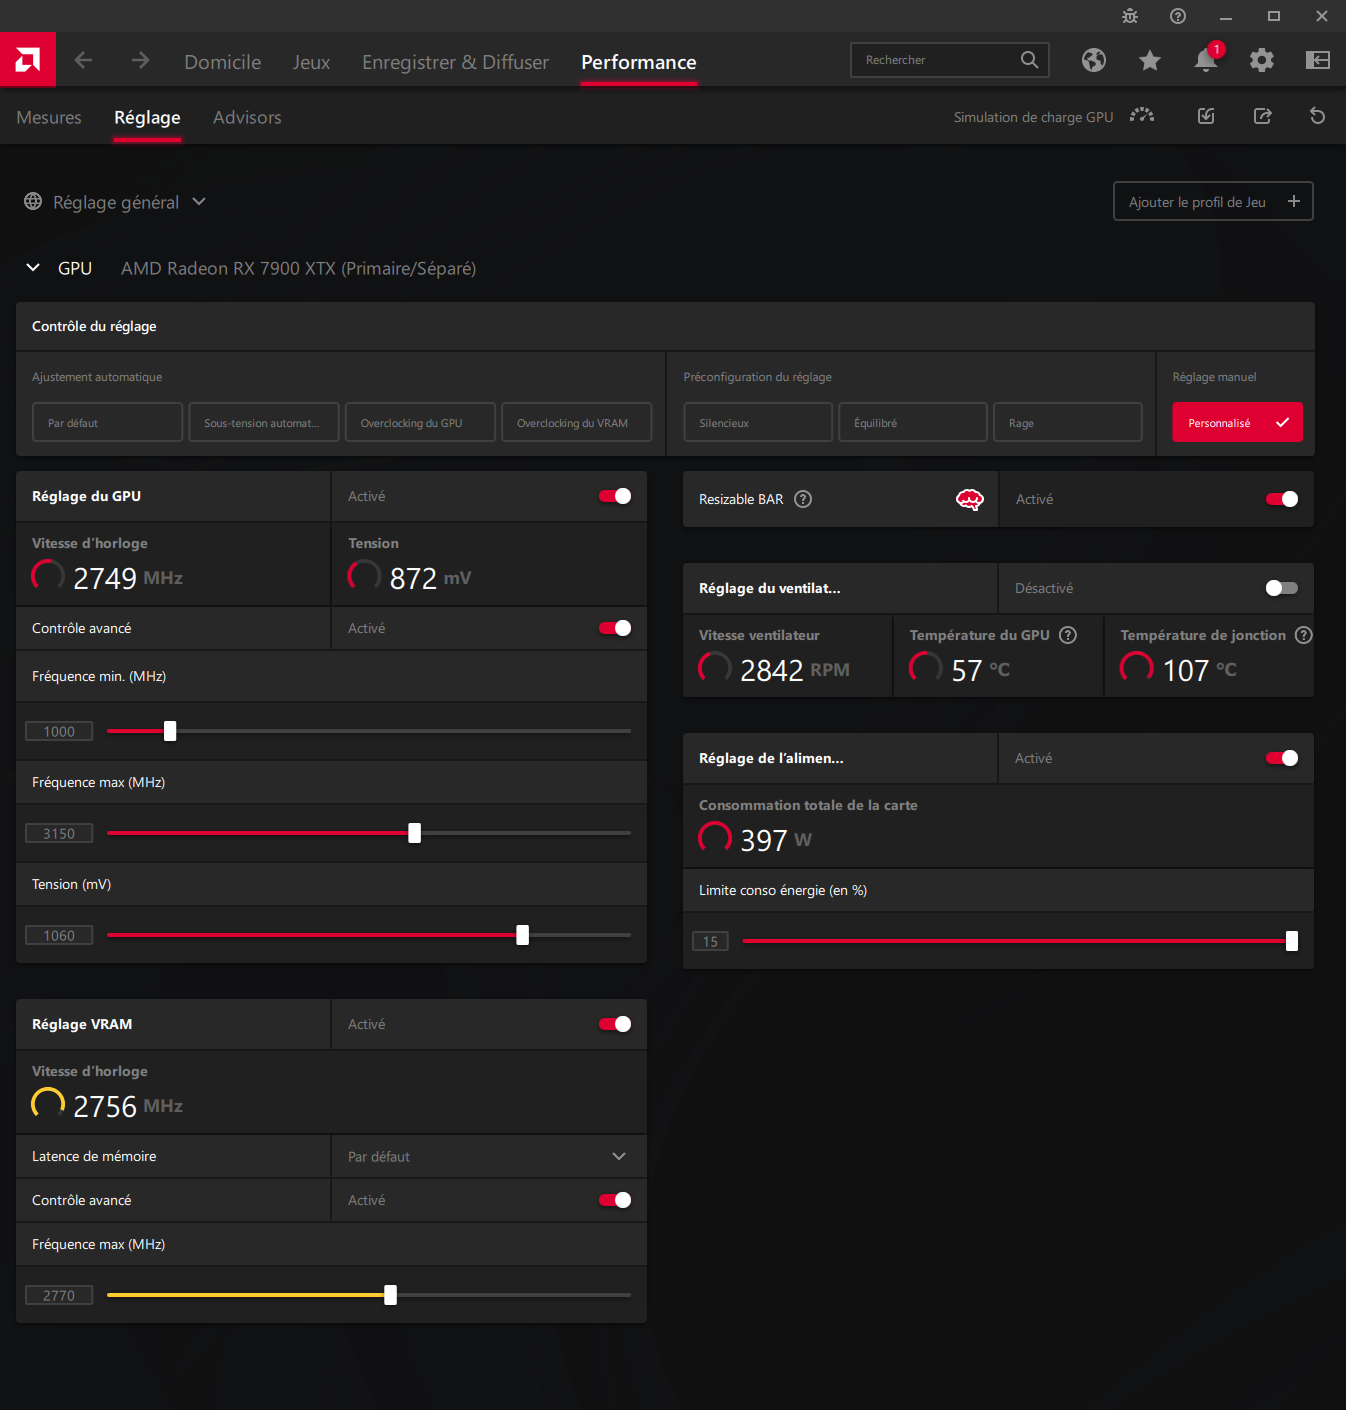Click the AMD logo home icon
This screenshot has width=1346, height=1410.
pos(28,60)
